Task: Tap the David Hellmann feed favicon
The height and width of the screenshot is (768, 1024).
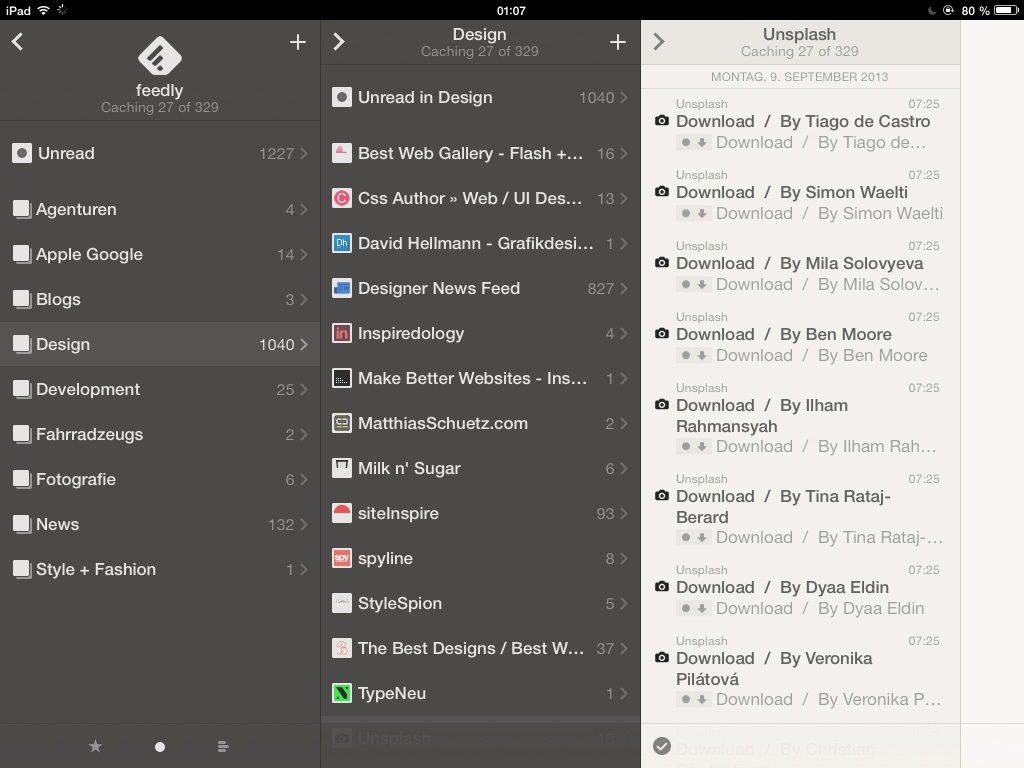Action: pyautogui.click(x=342, y=243)
